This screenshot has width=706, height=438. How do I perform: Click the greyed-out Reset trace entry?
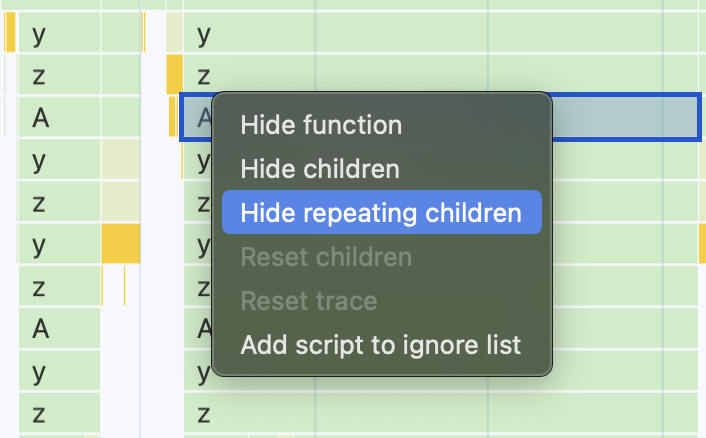click(309, 301)
